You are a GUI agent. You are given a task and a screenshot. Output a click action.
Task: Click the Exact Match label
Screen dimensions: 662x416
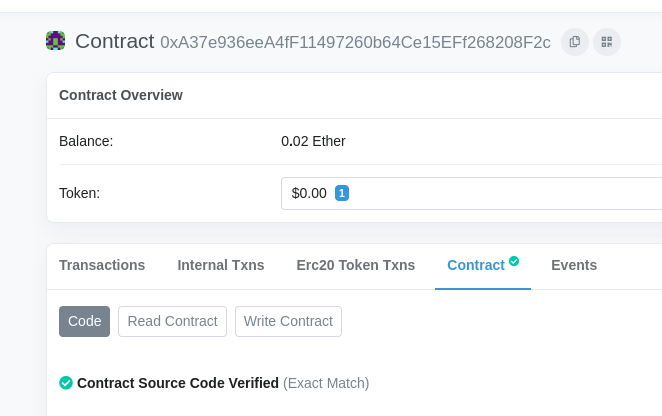[x=326, y=383]
